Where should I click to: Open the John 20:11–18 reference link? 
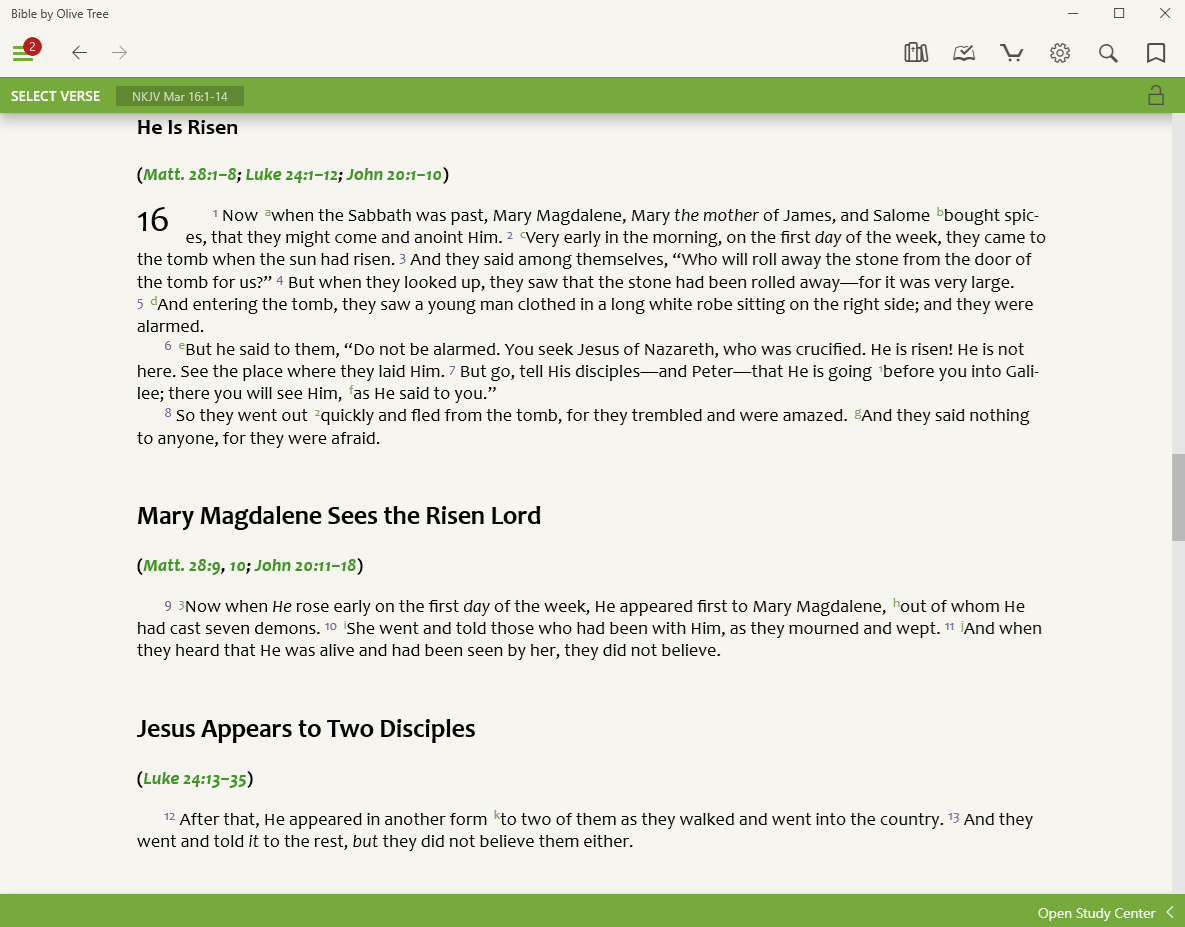tap(305, 566)
